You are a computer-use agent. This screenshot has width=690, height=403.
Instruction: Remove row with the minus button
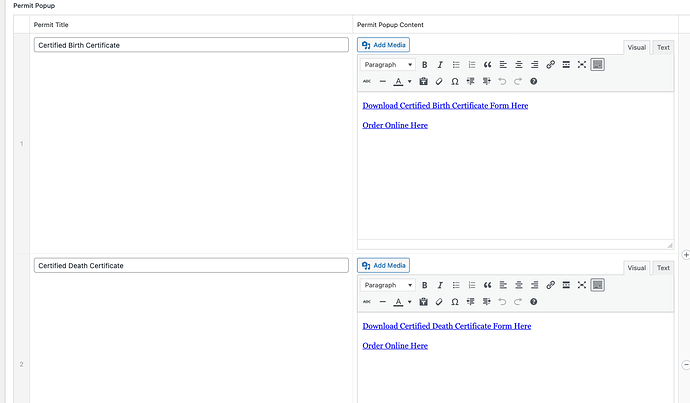coord(686,365)
